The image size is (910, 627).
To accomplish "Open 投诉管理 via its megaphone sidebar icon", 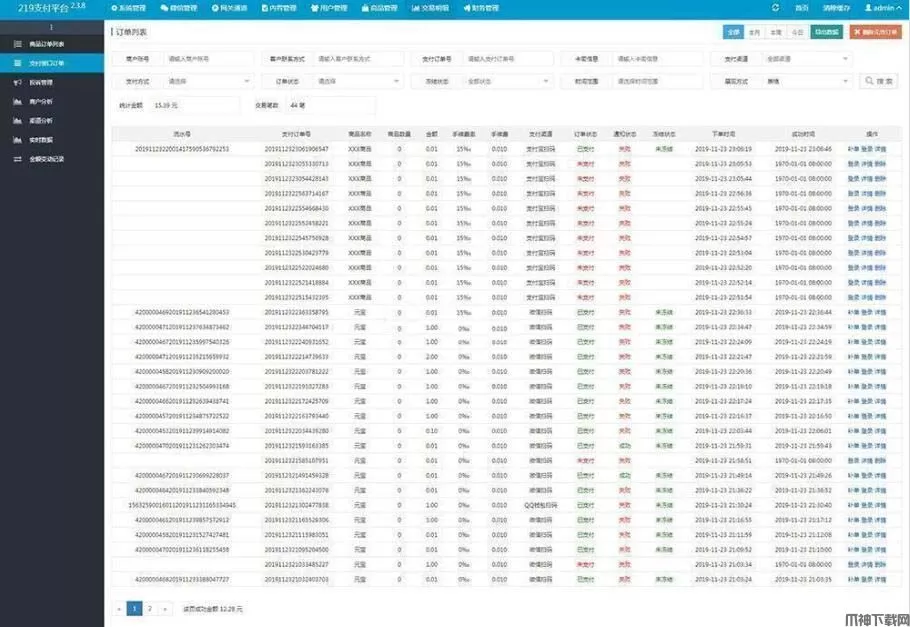I will pyautogui.click(x=18, y=82).
